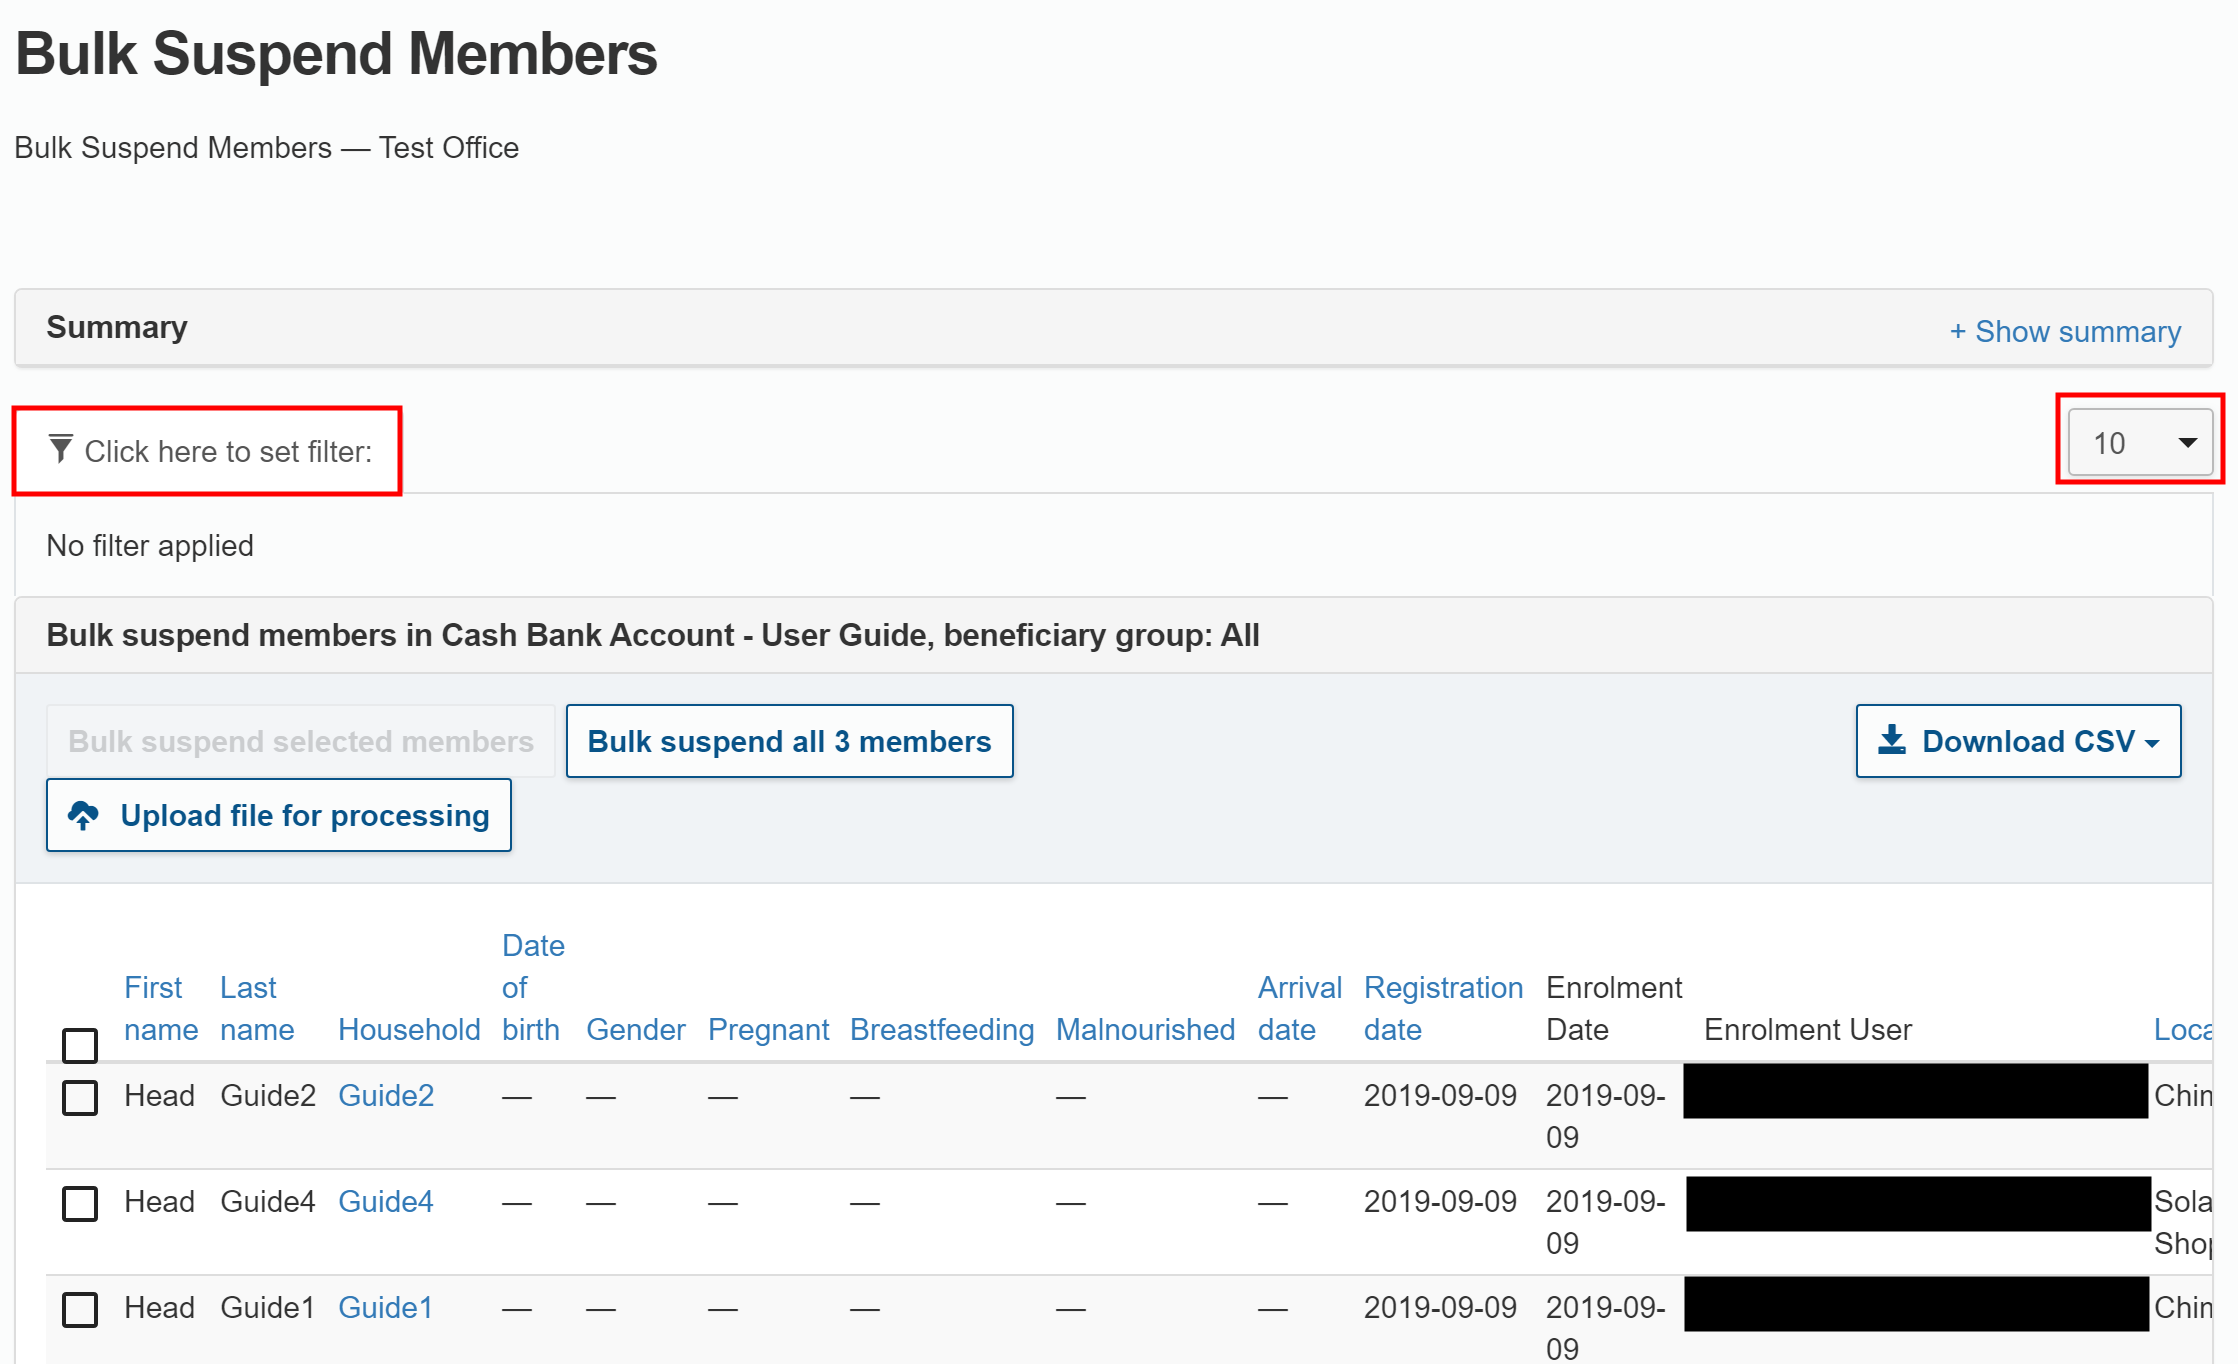Tick the checkbox for Guide1 row

(80, 1309)
